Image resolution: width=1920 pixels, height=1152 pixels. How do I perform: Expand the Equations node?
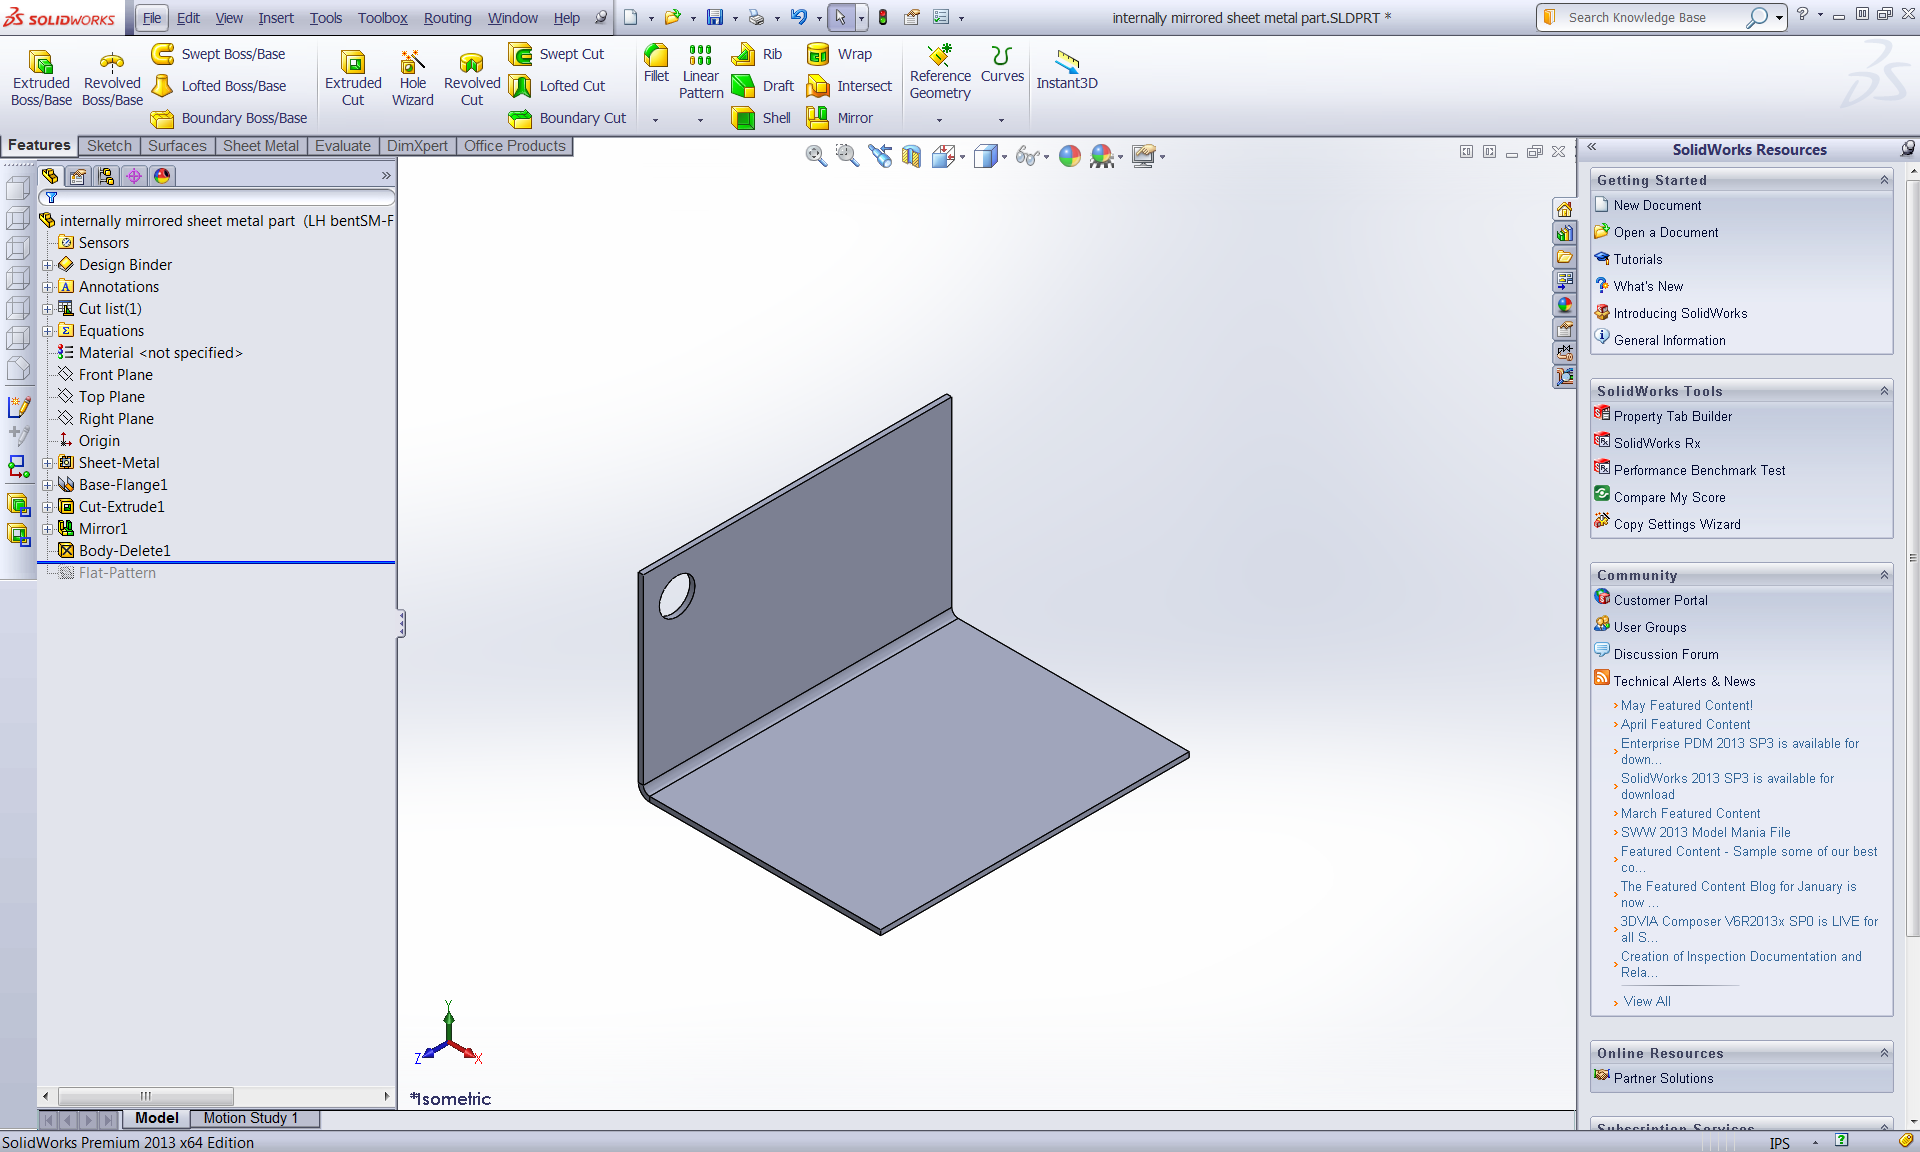(x=47, y=331)
